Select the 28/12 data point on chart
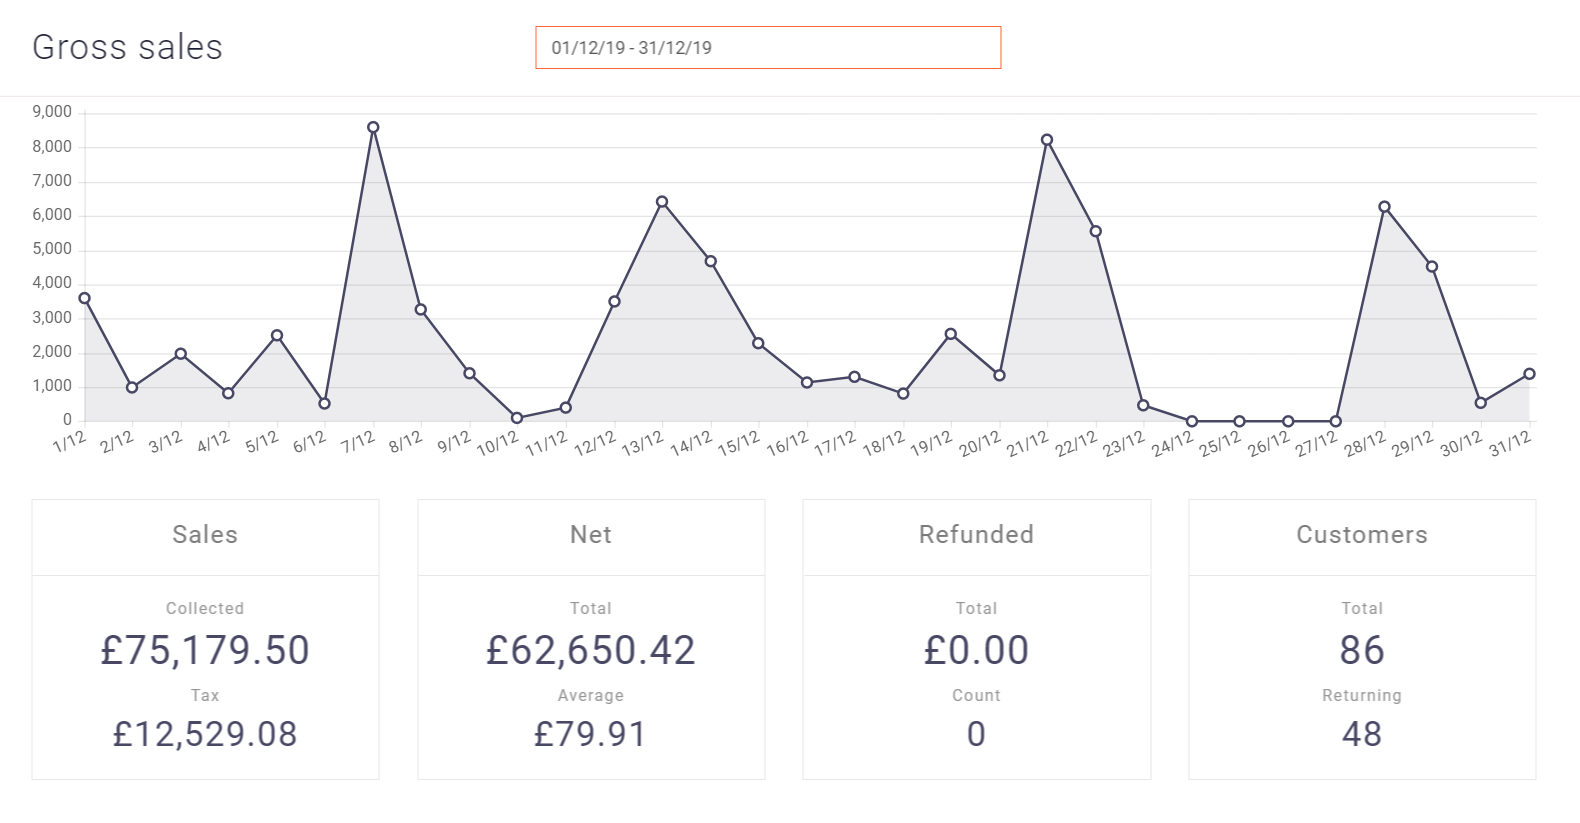The height and width of the screenshot is (823, 1580). 1384,207
